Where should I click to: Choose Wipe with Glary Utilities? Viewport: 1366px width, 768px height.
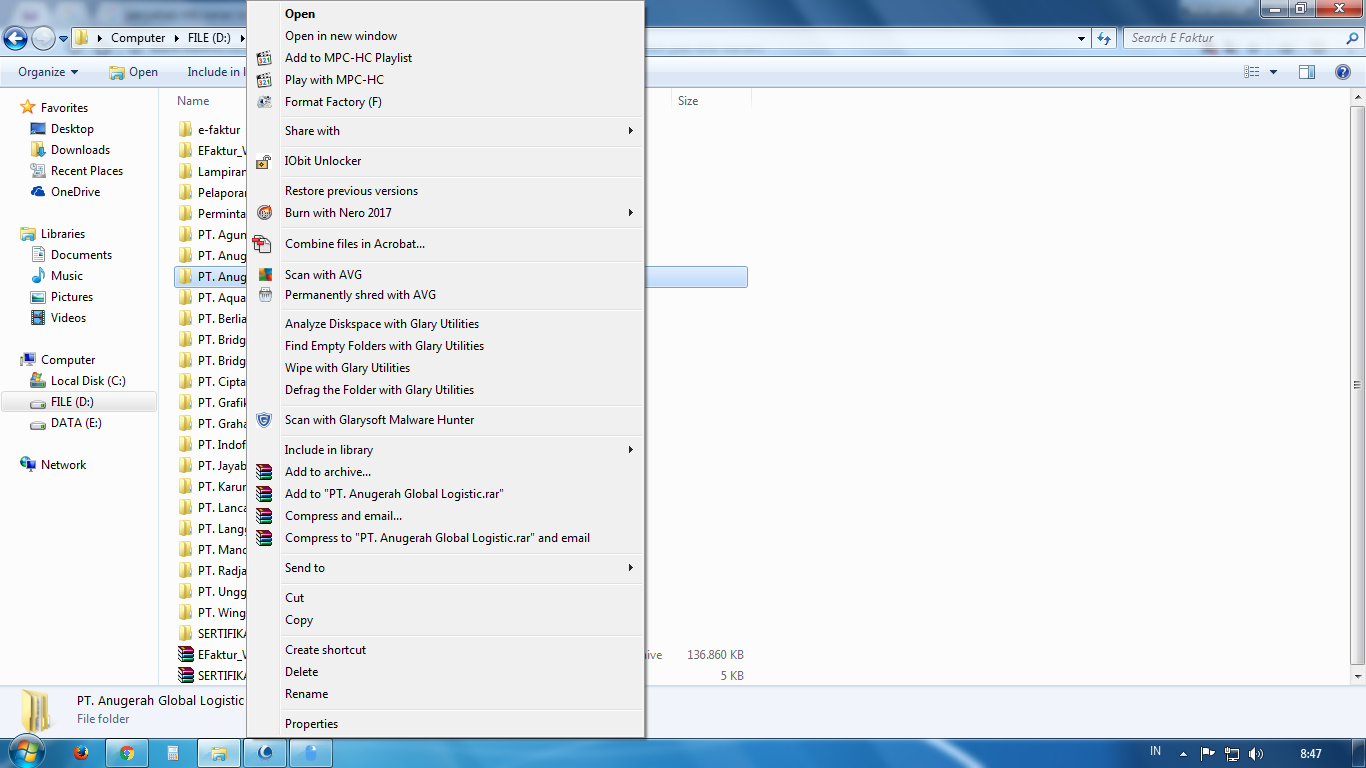347,368
